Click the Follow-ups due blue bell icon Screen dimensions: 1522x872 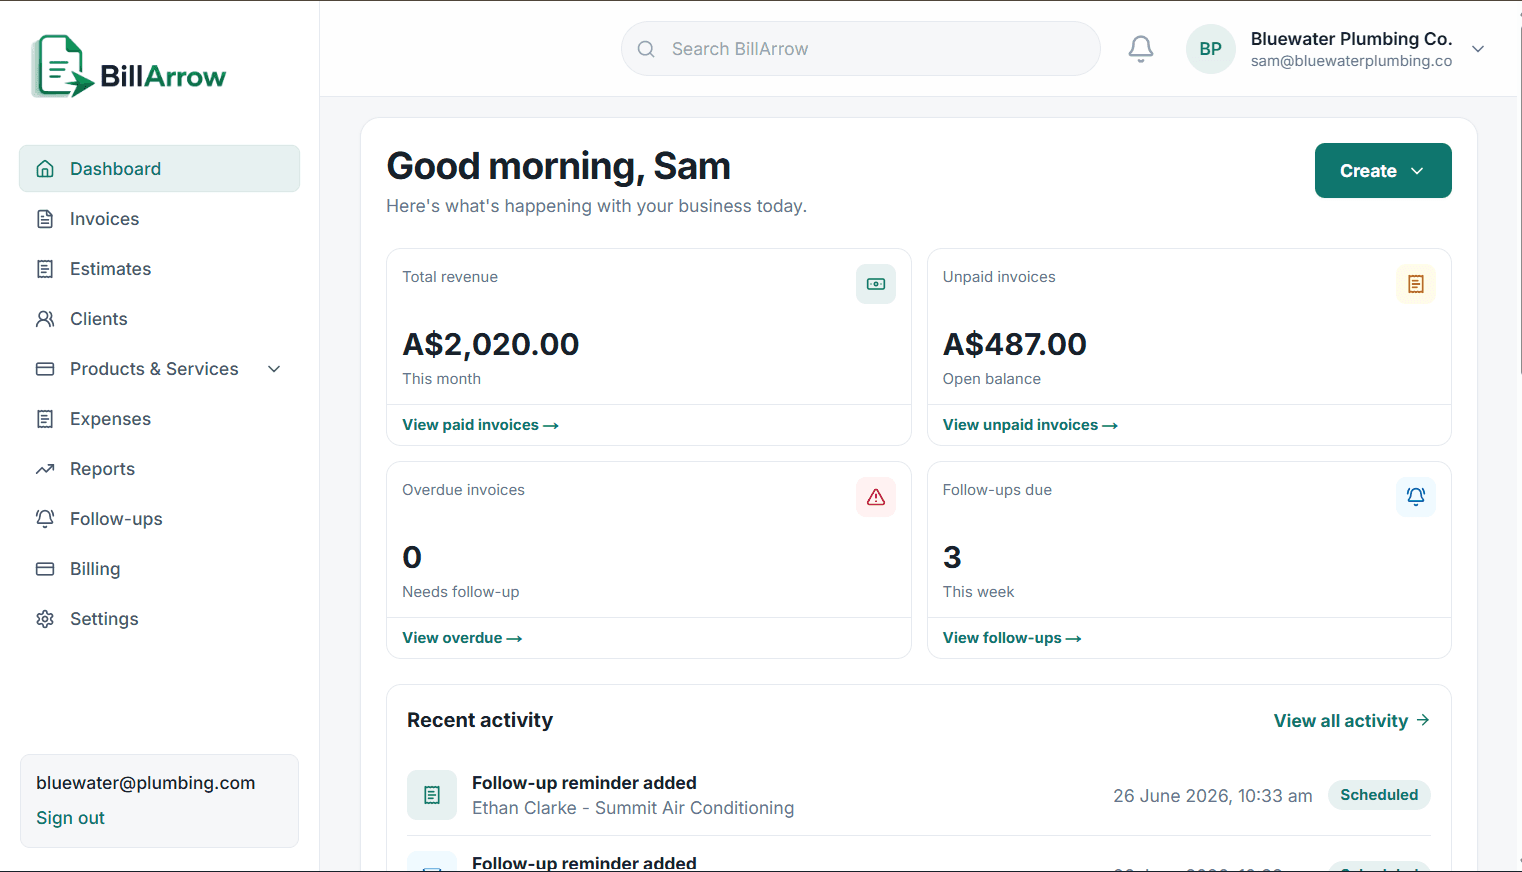tap(1416, 497)
